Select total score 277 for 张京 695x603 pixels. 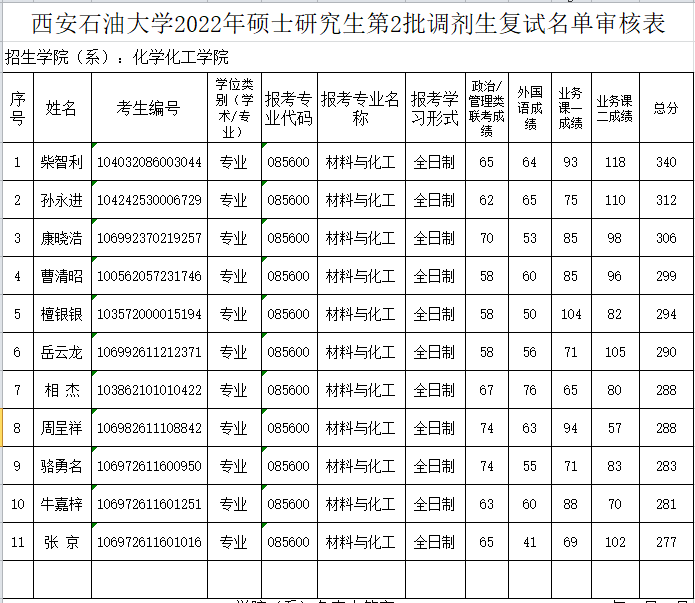point(665,542)
